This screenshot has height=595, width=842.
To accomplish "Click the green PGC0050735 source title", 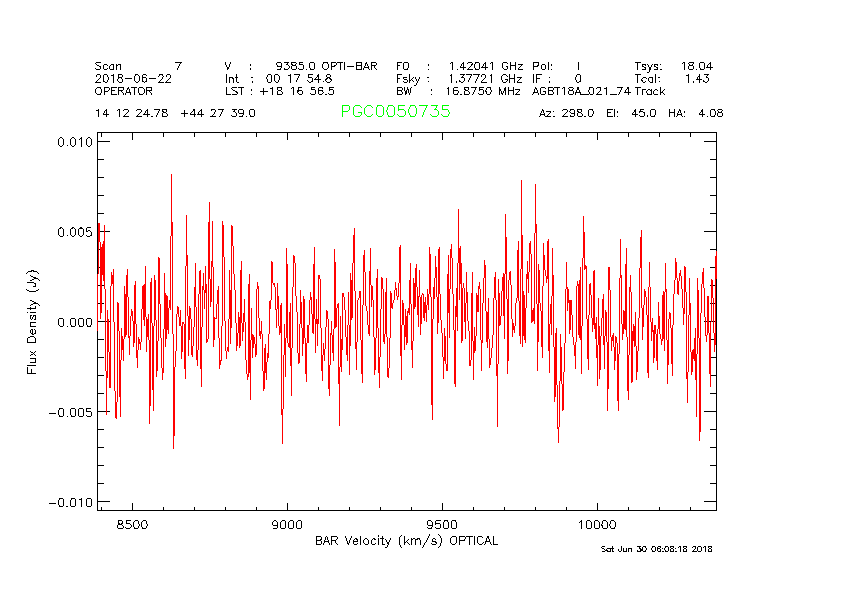I will 395,112.
